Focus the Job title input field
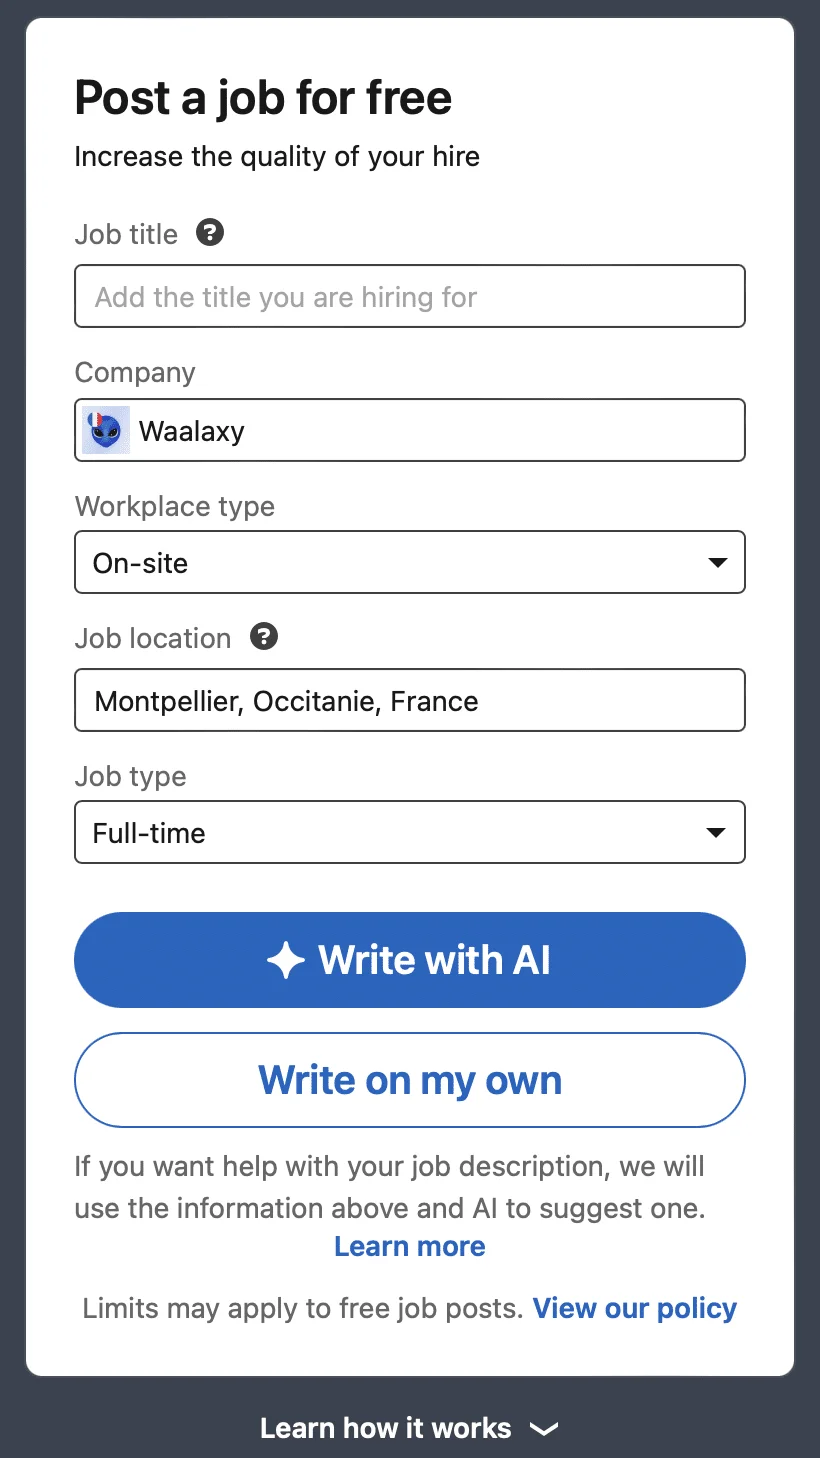820x1458 pixels. point(410,296)
